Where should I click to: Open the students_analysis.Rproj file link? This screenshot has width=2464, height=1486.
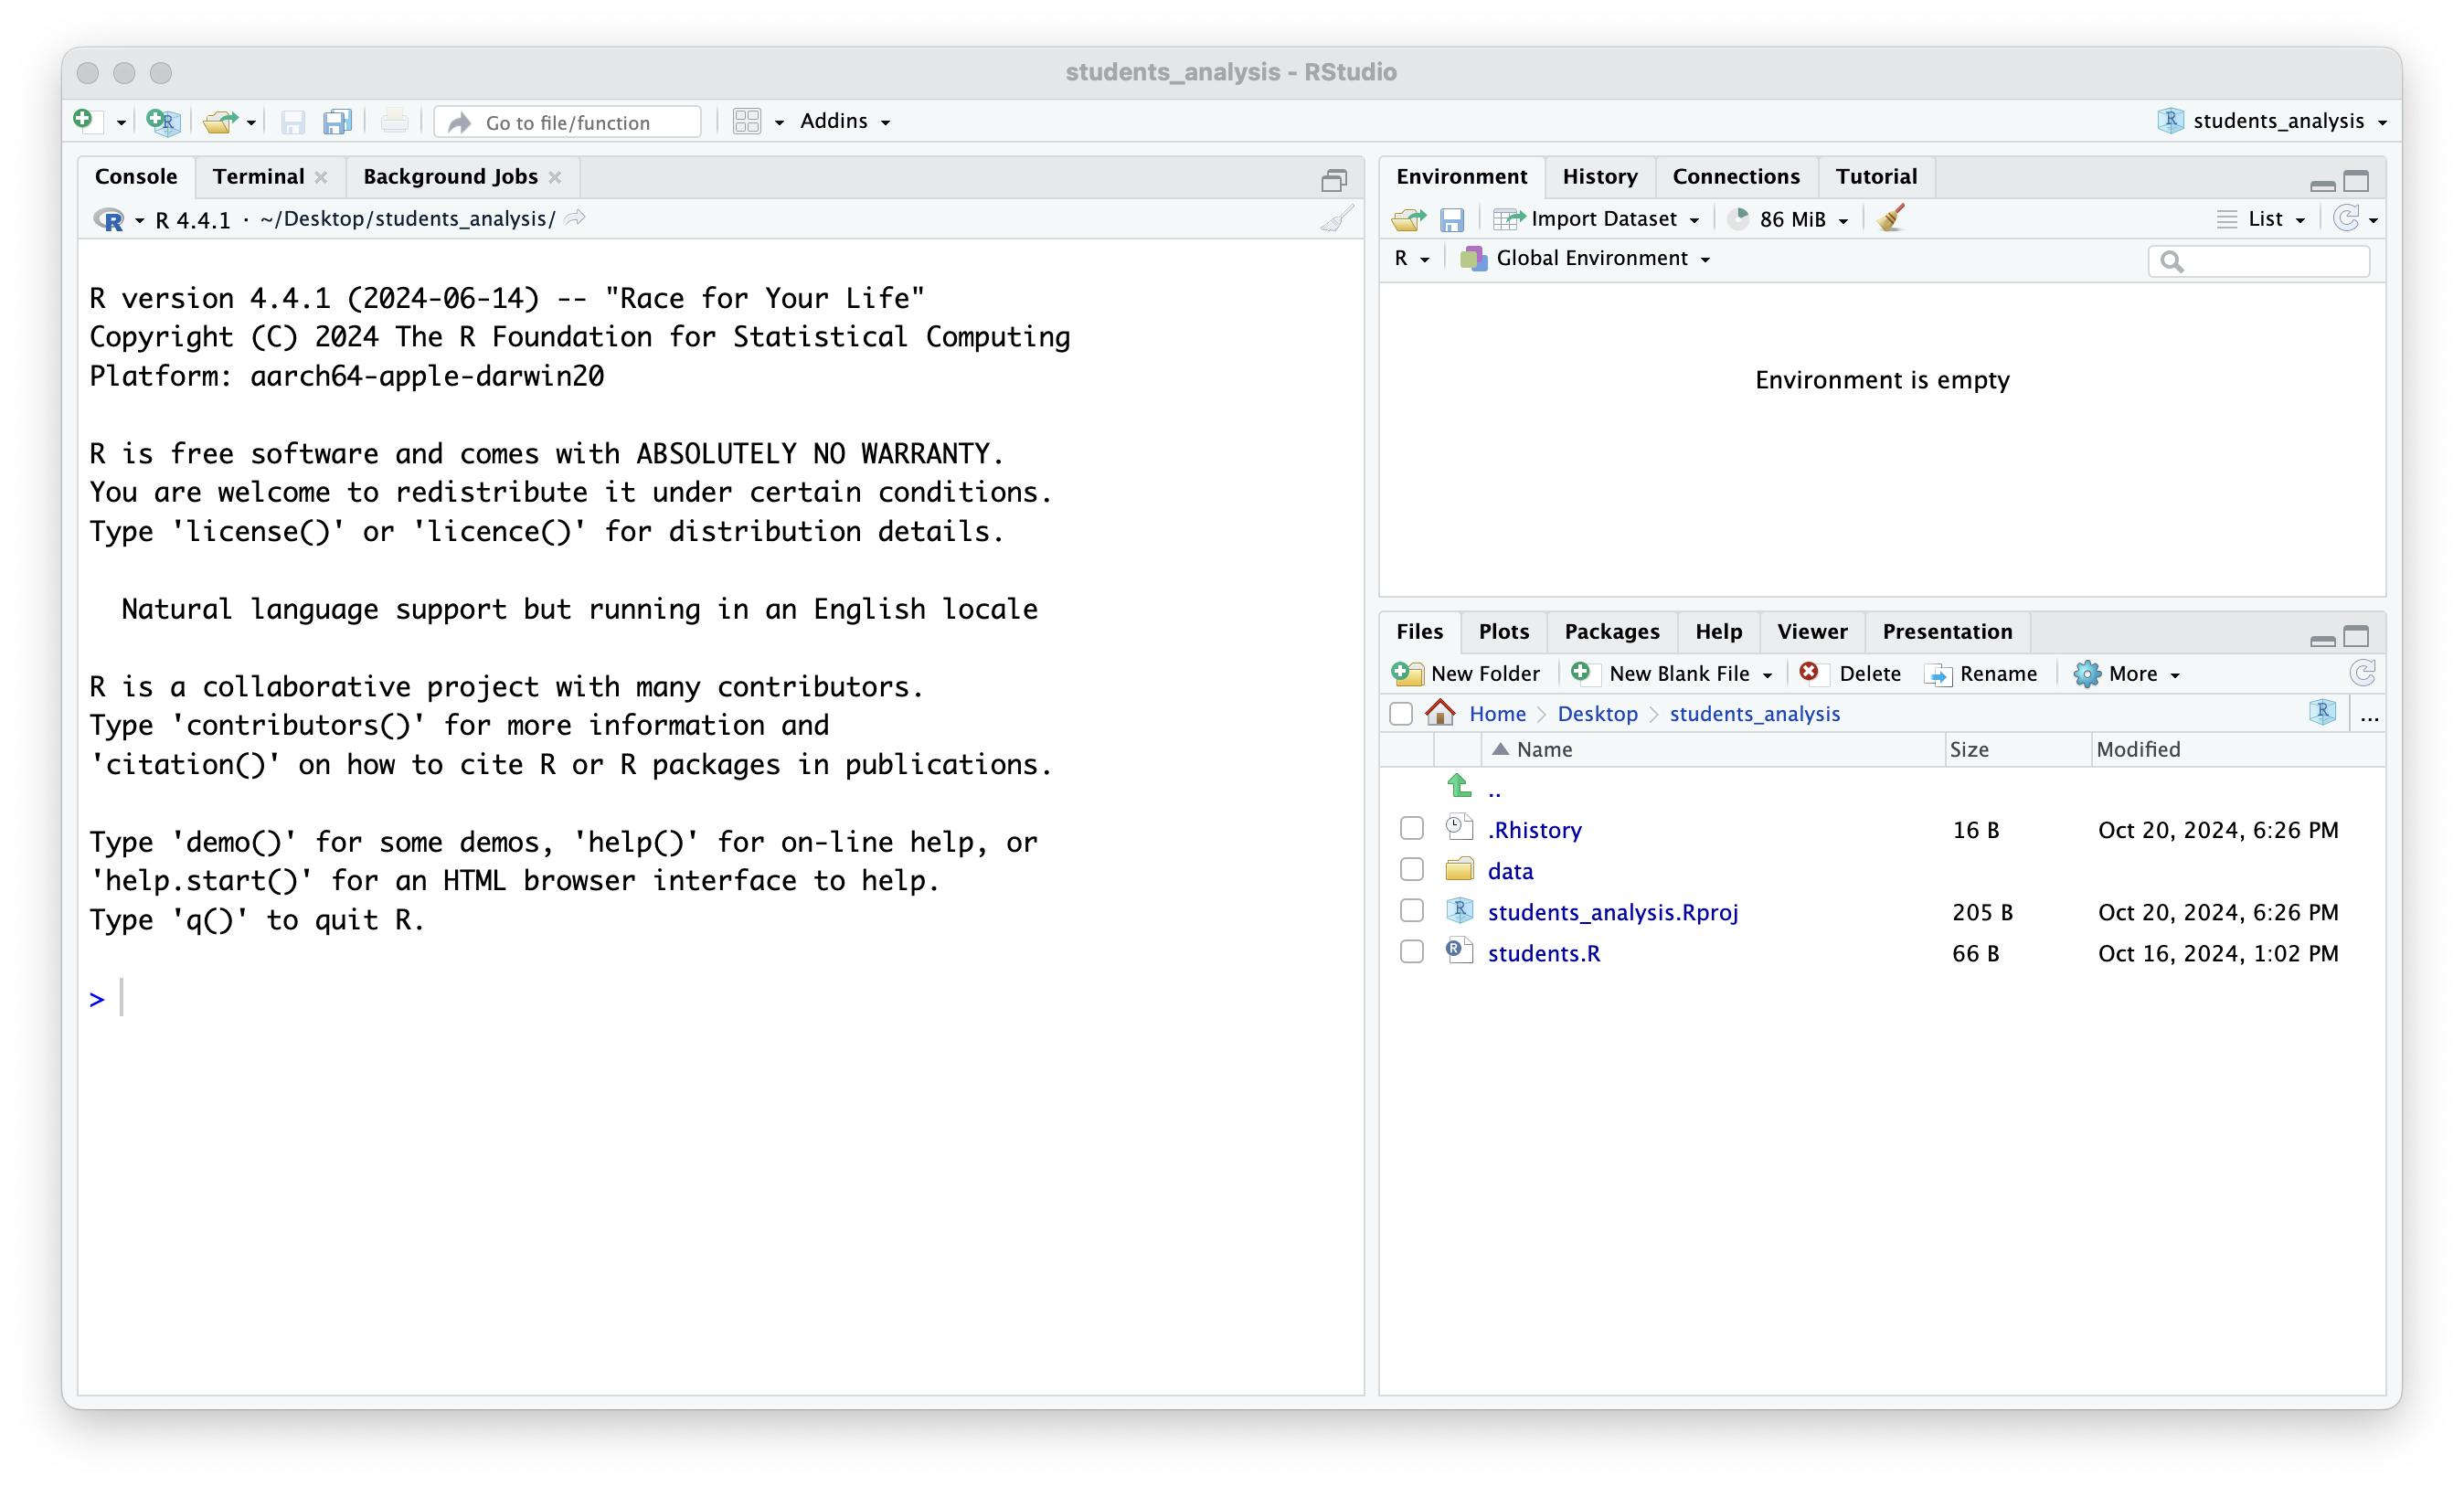1612,912
